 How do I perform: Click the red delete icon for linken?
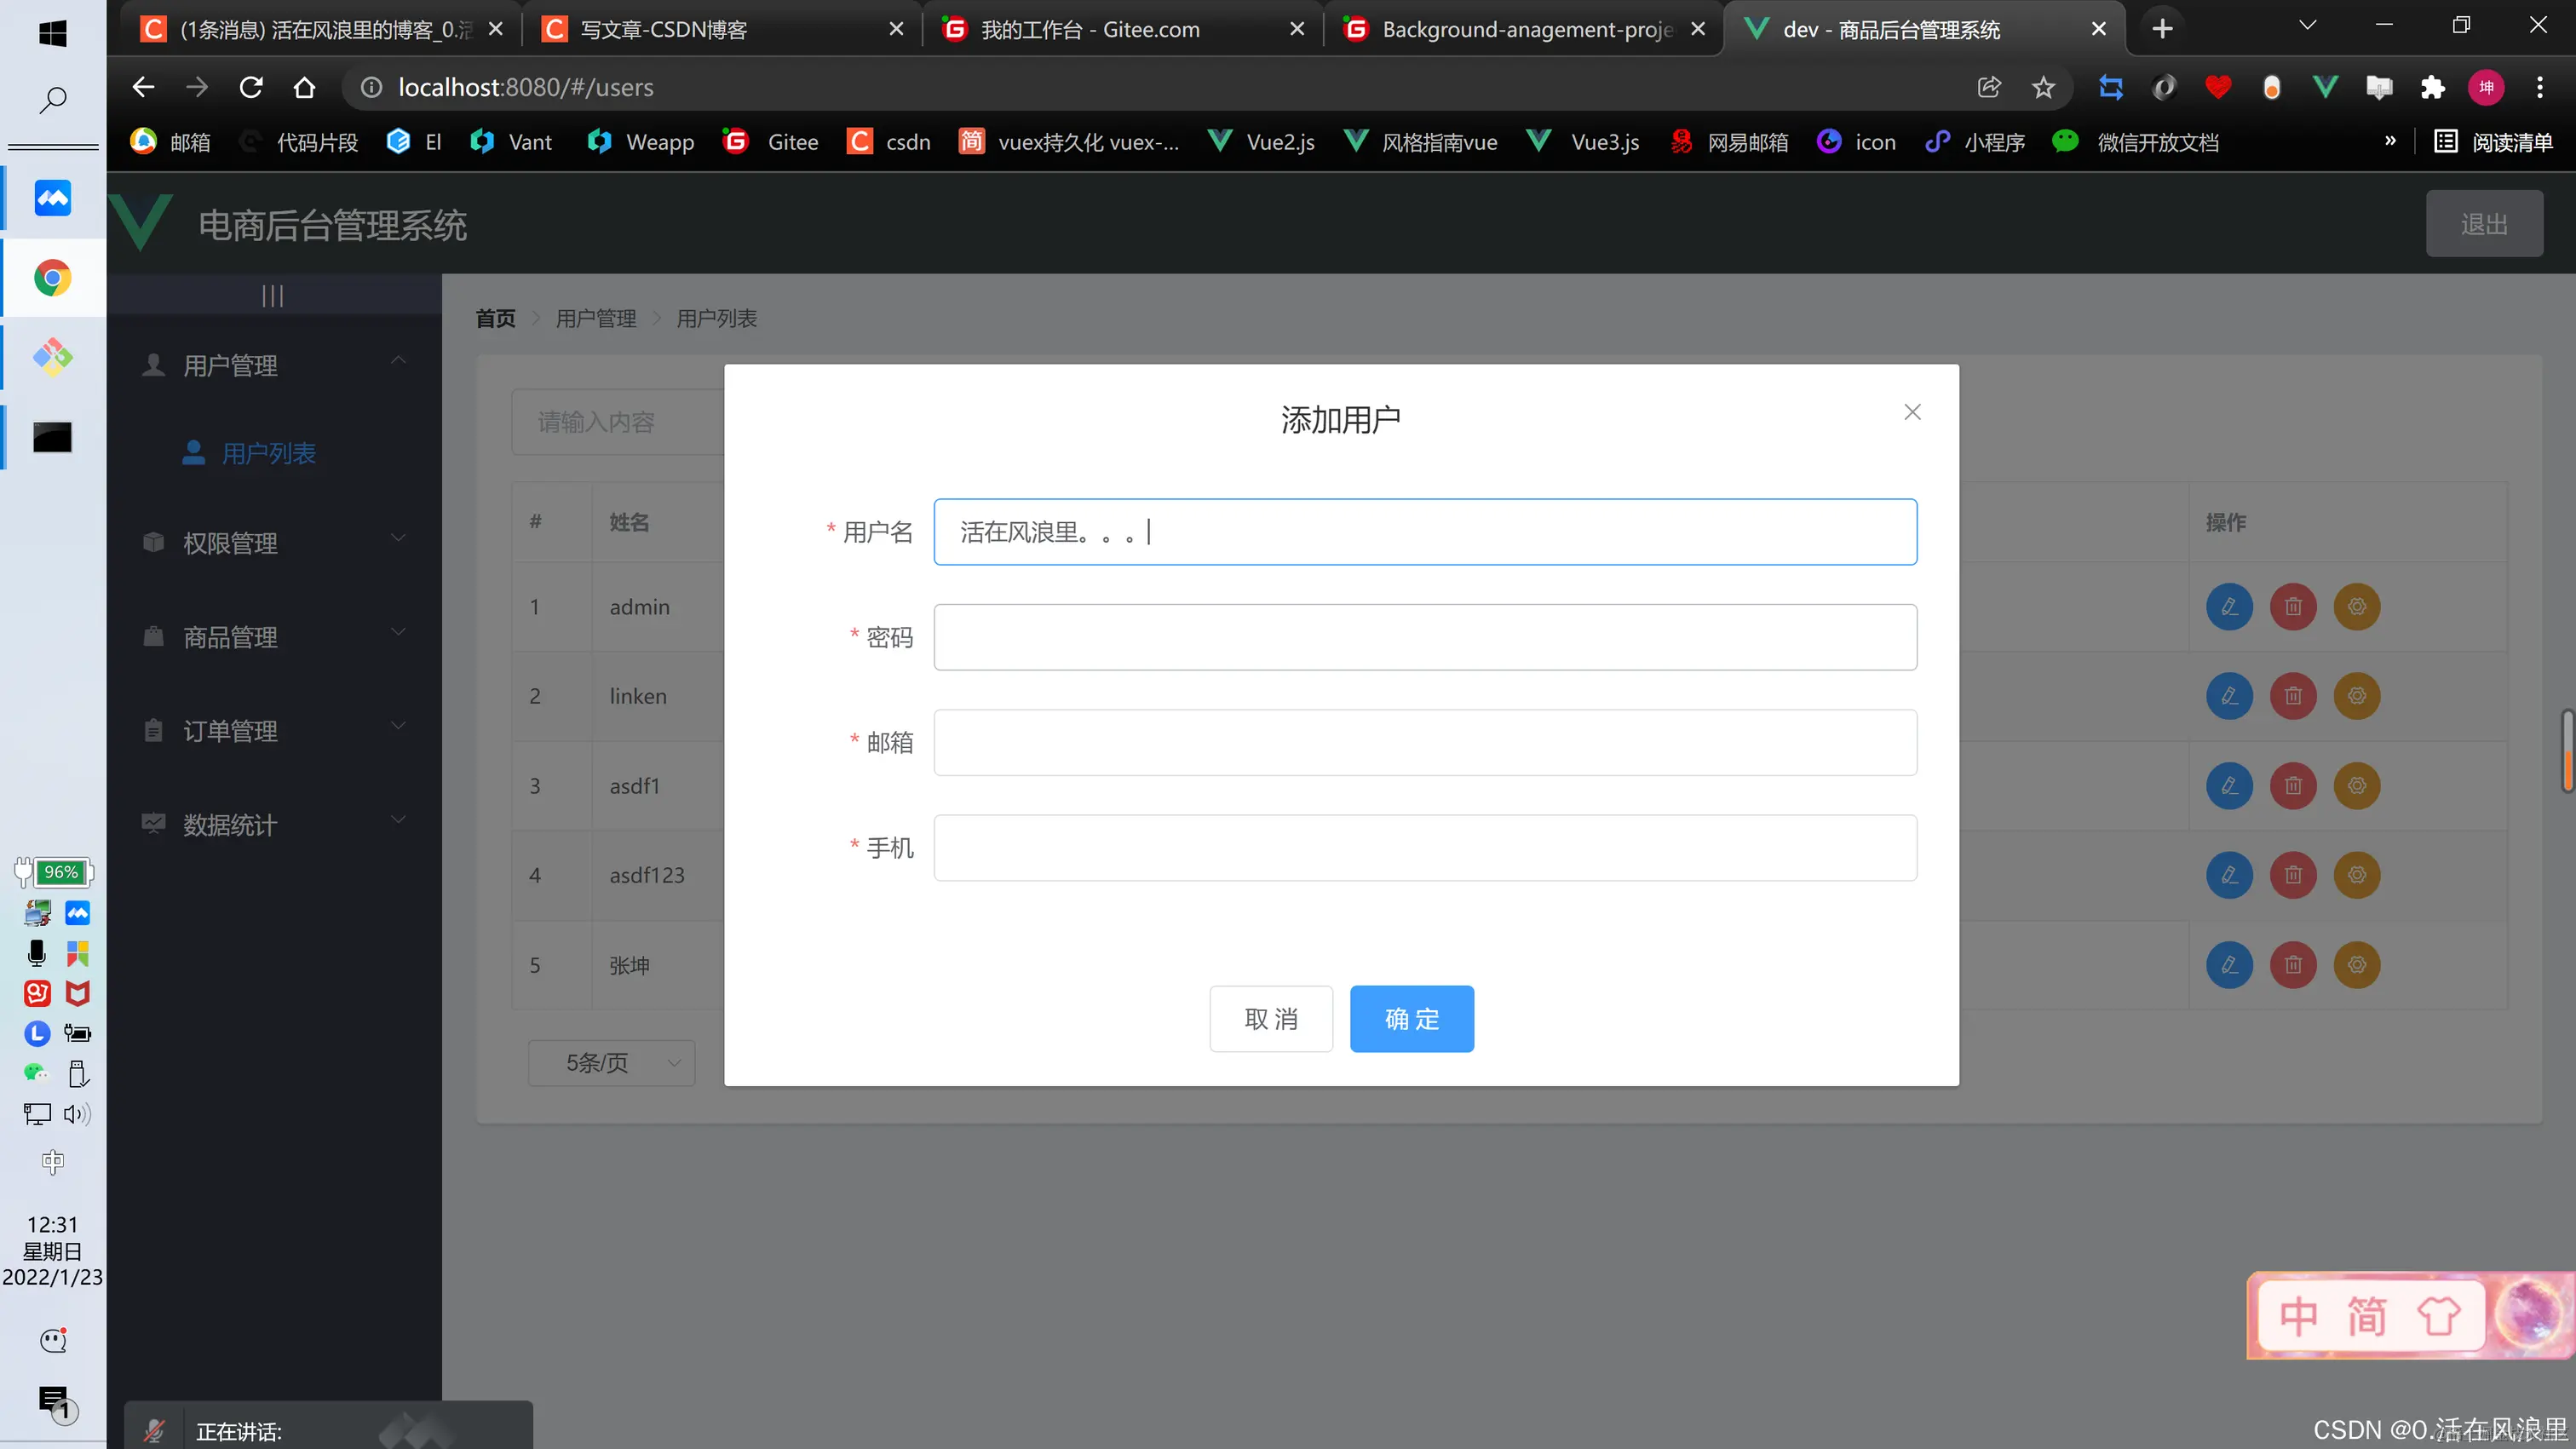coord(2293,696)
